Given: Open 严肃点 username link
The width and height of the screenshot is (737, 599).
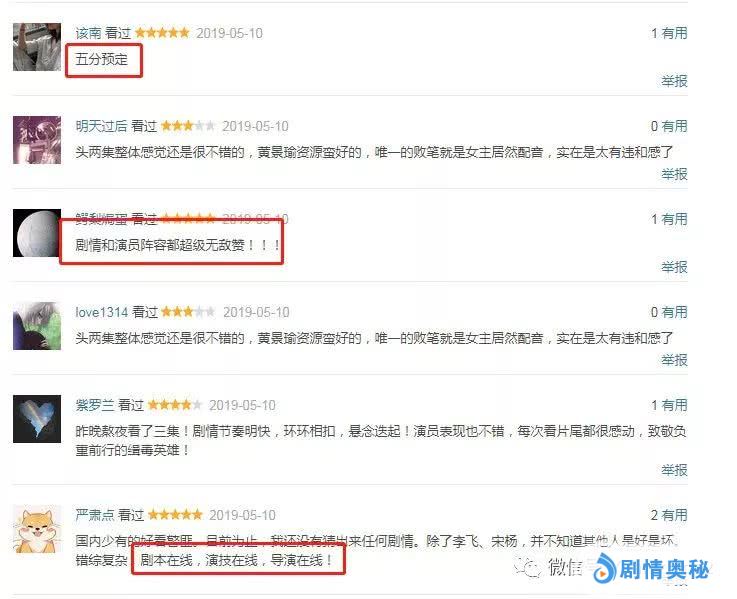Looking at the screenshot, I should coord(95,515).
